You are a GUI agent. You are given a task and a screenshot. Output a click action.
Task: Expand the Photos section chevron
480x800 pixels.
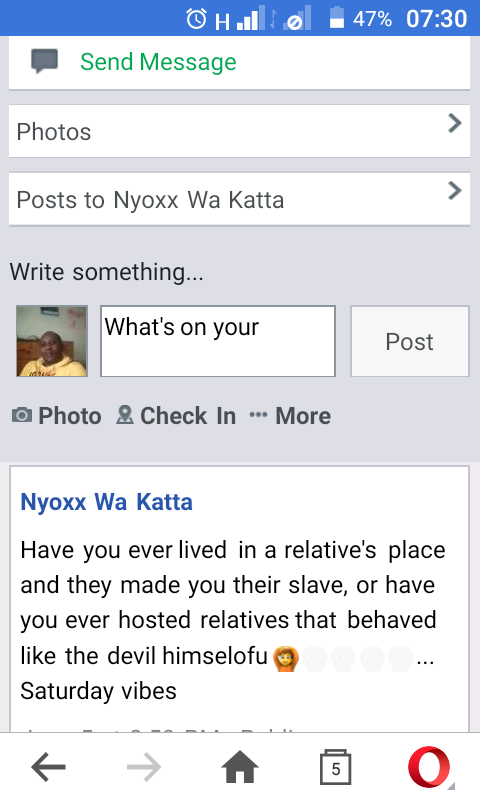(454, 123)
